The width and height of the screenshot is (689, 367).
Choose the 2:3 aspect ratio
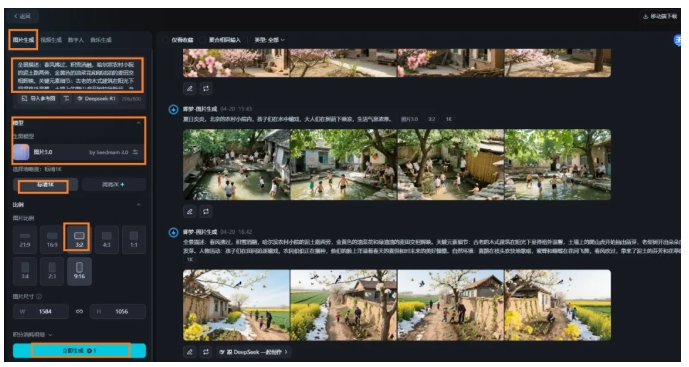52,271
